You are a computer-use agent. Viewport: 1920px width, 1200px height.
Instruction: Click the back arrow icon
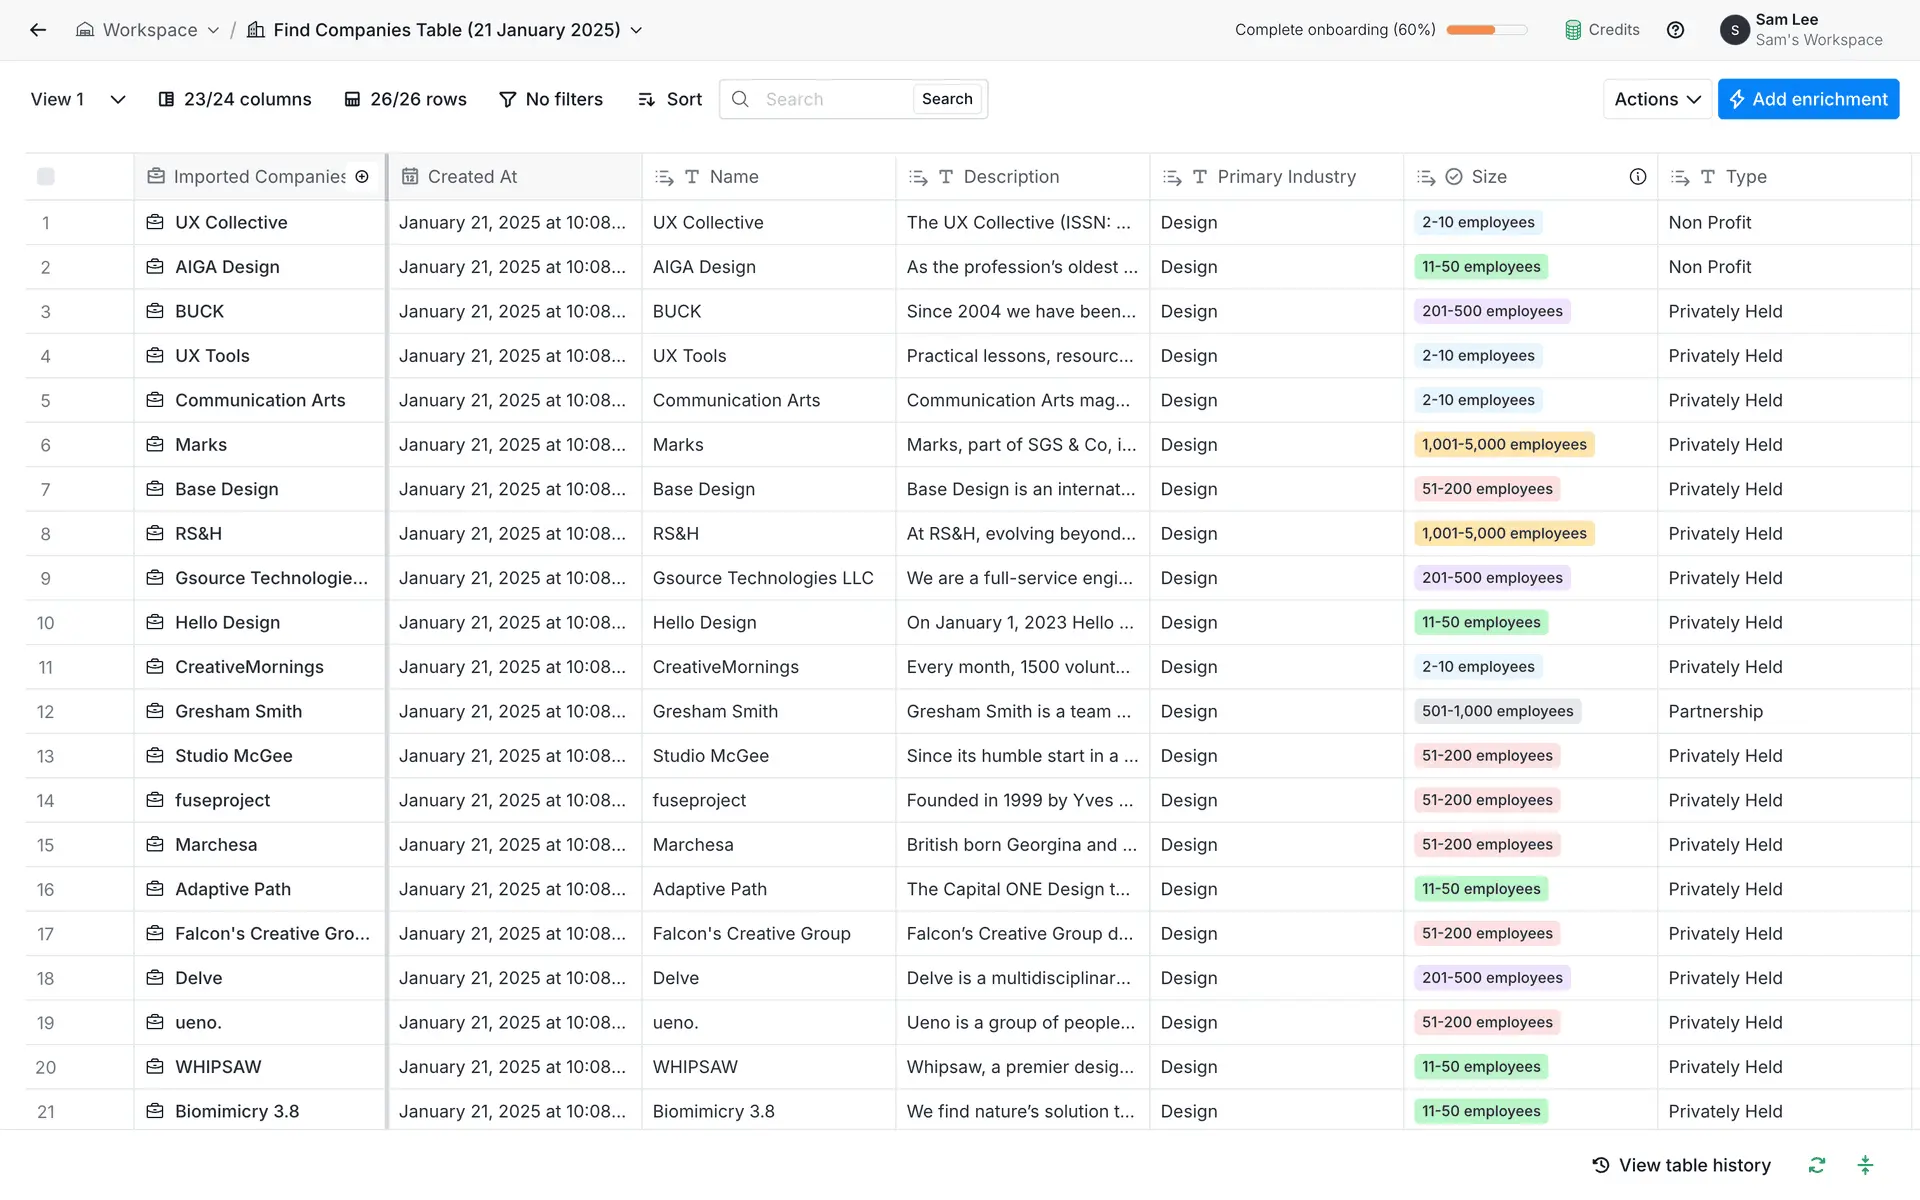(x=38, y=30)
